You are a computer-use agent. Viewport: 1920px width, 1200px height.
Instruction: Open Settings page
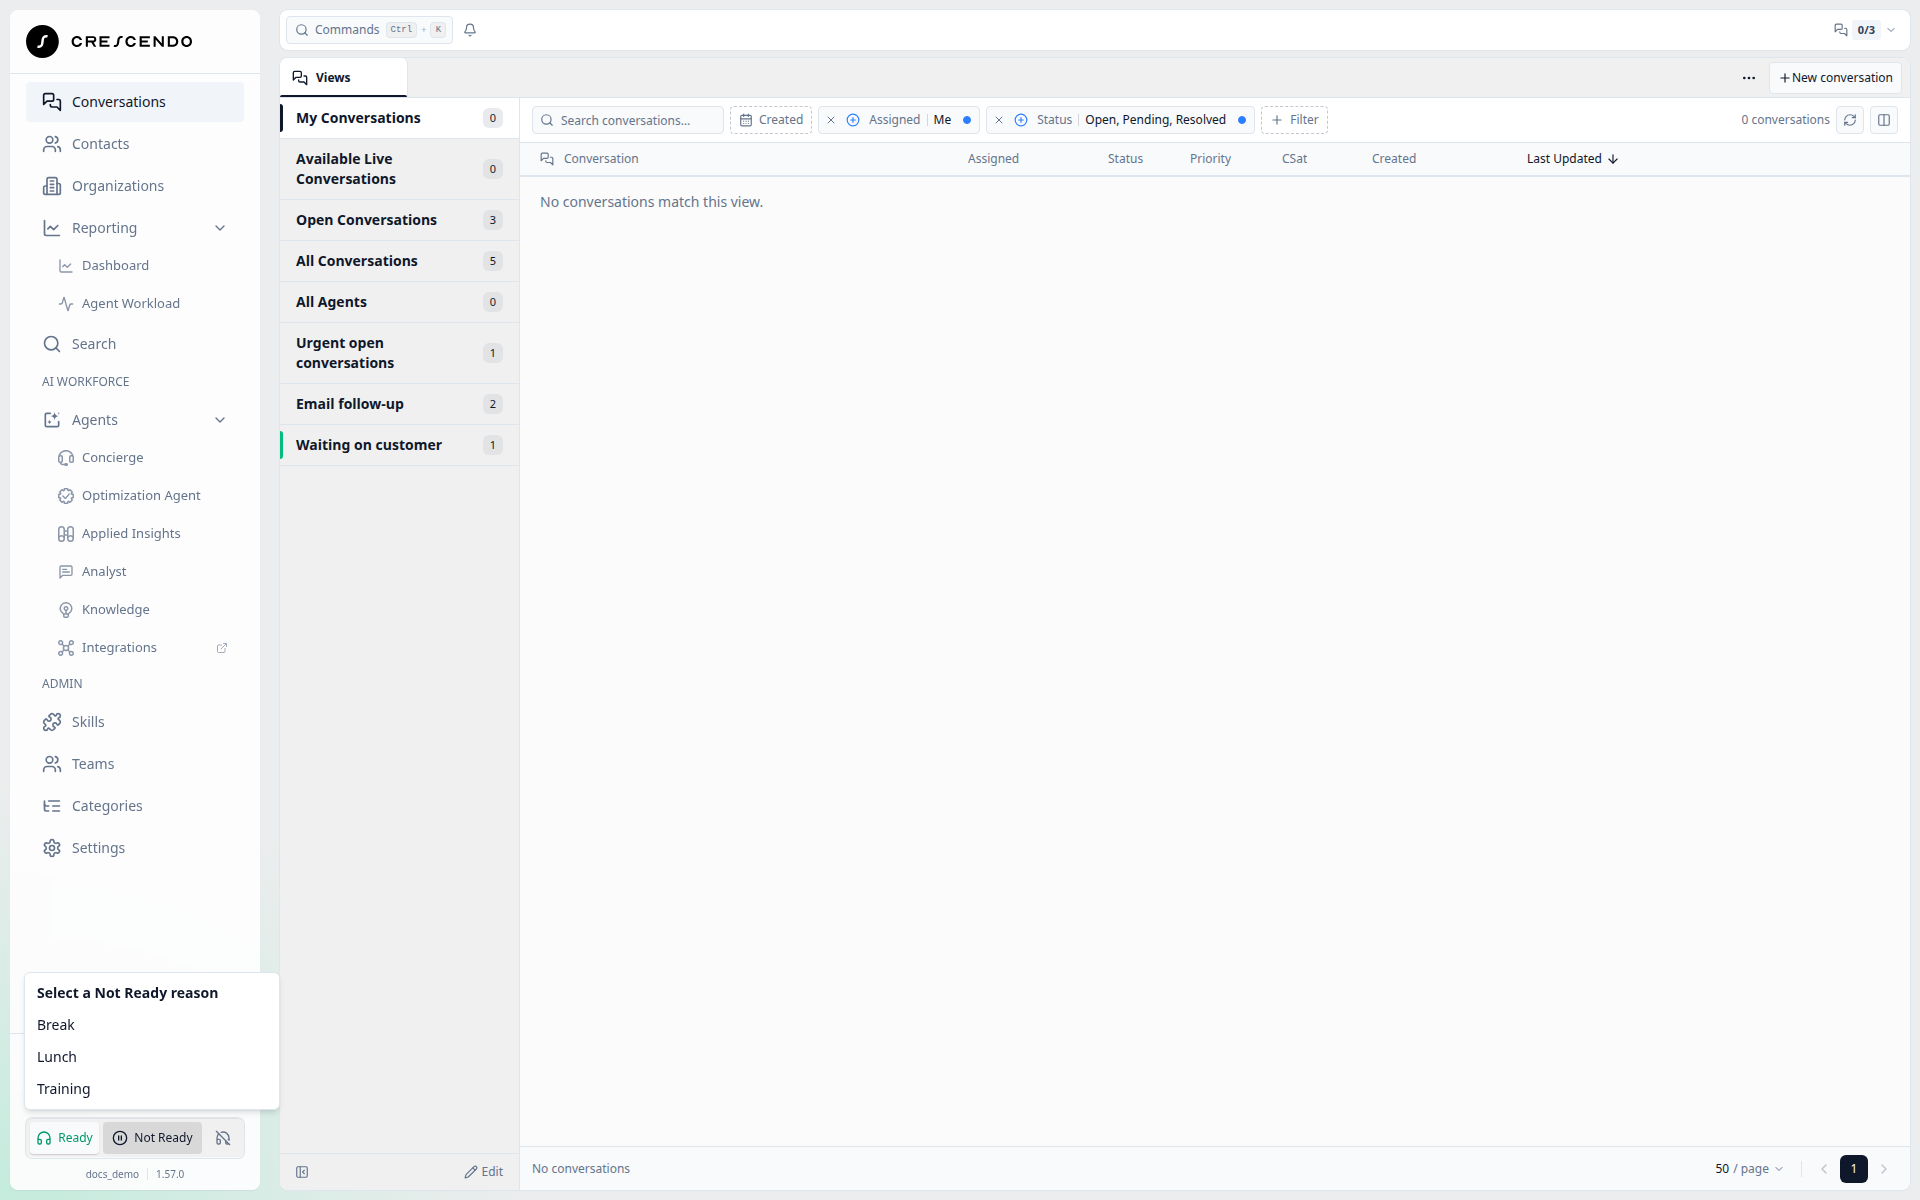point(135,848)
